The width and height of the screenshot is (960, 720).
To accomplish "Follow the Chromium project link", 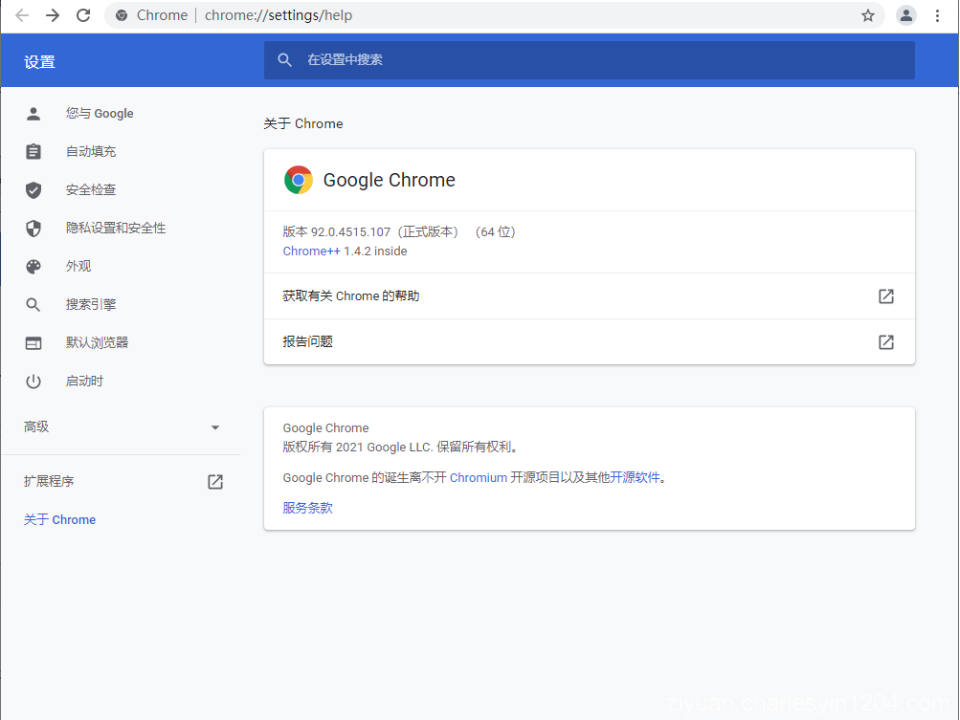I will [x=478, y=477].
